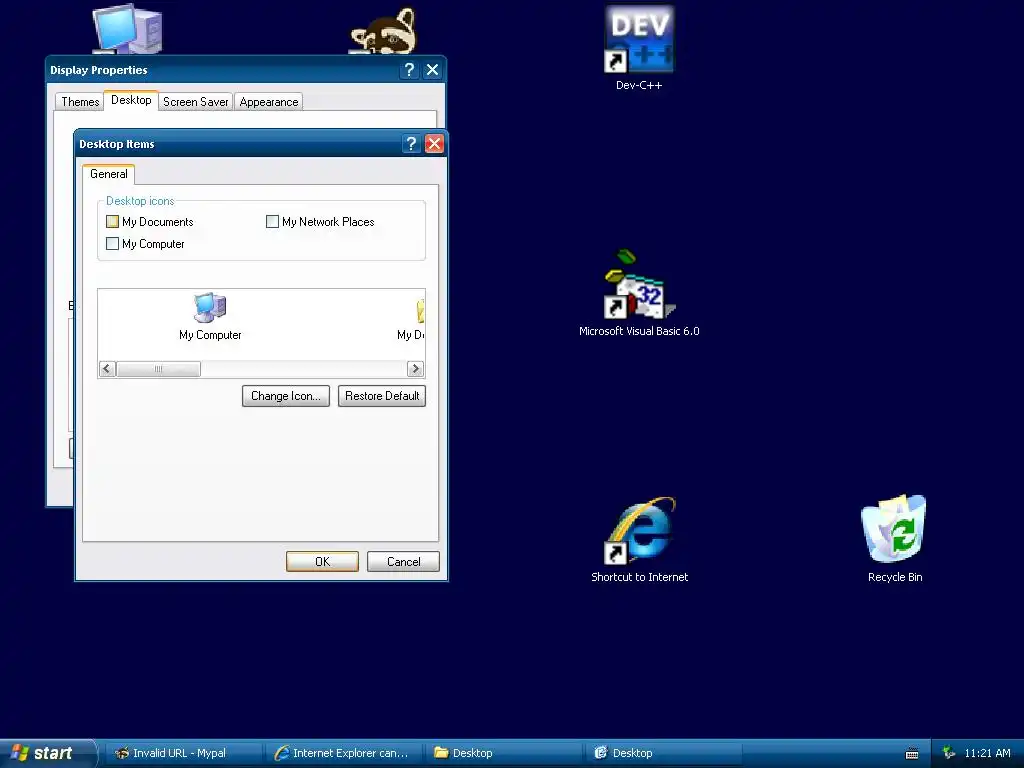1024x768 pixels.
Task: Click the raccoon Mypal icon behind Display Properties
Action: click(x=383, y=31)
